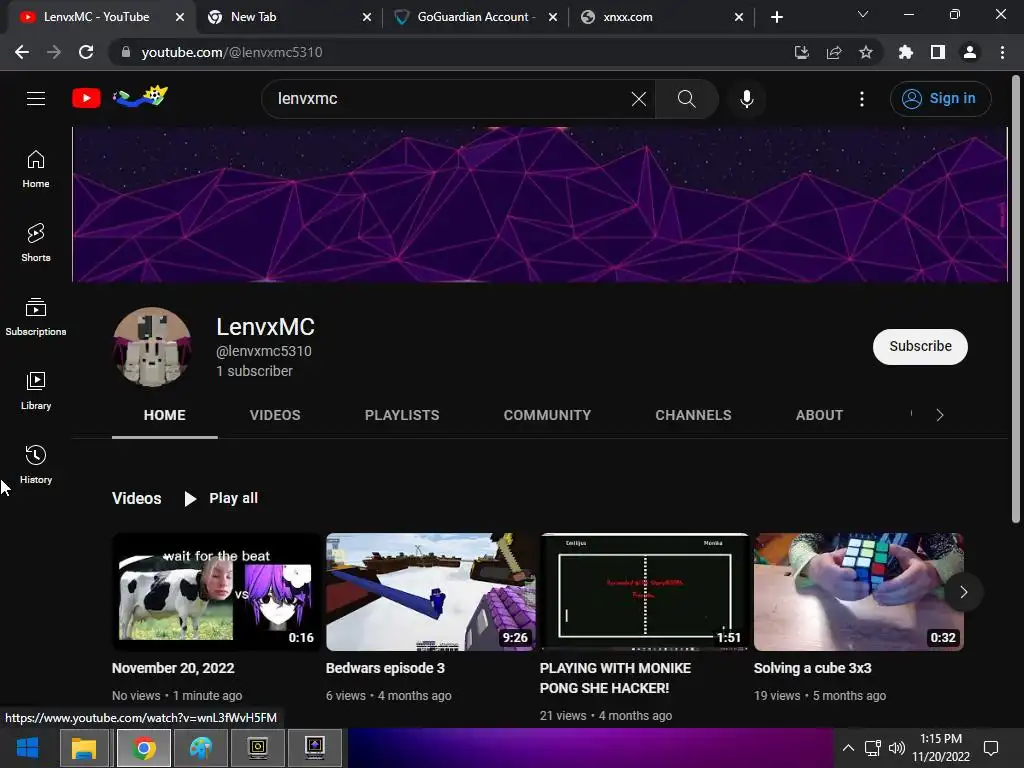Viewport: 1024px width, 768px height.
Task: Switch to the PLAYLISTS channel tab
Action: [402, 415]
